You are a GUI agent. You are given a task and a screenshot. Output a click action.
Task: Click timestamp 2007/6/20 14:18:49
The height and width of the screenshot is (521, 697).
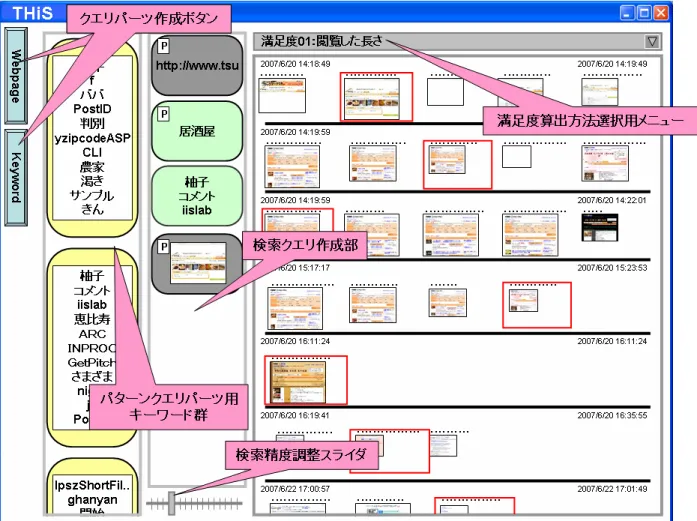(x=295, y=64)
